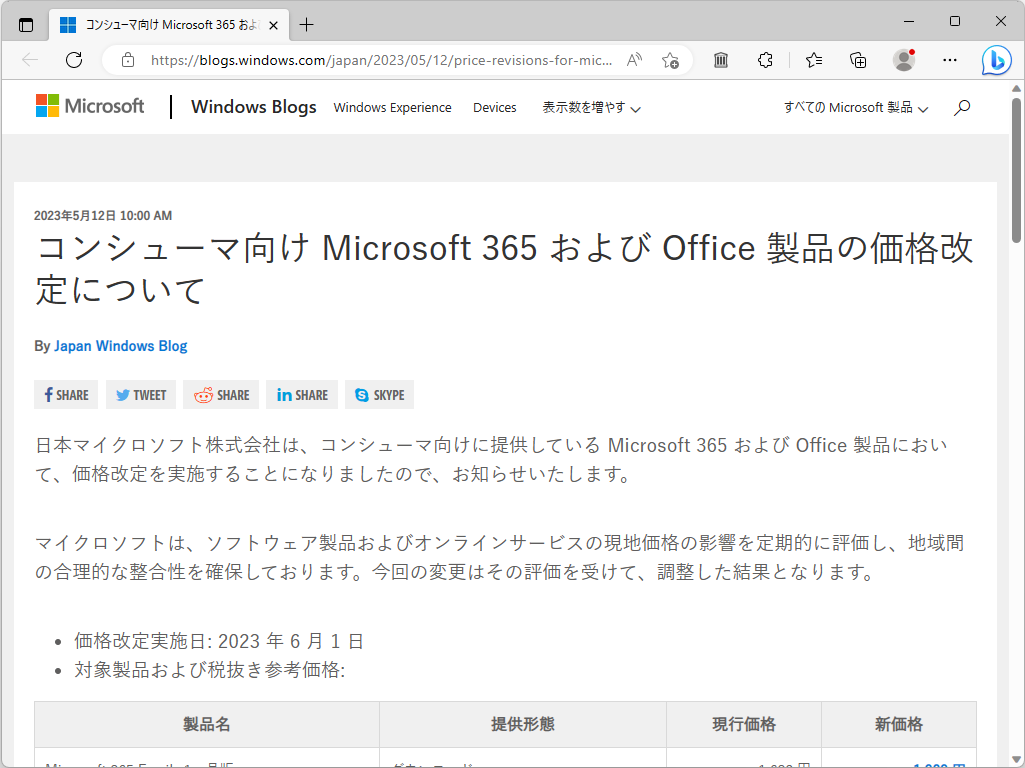This screenshot has width=1025, height=768.
Task: Select Devices in the navigation bar
Action: pos(494,107)
